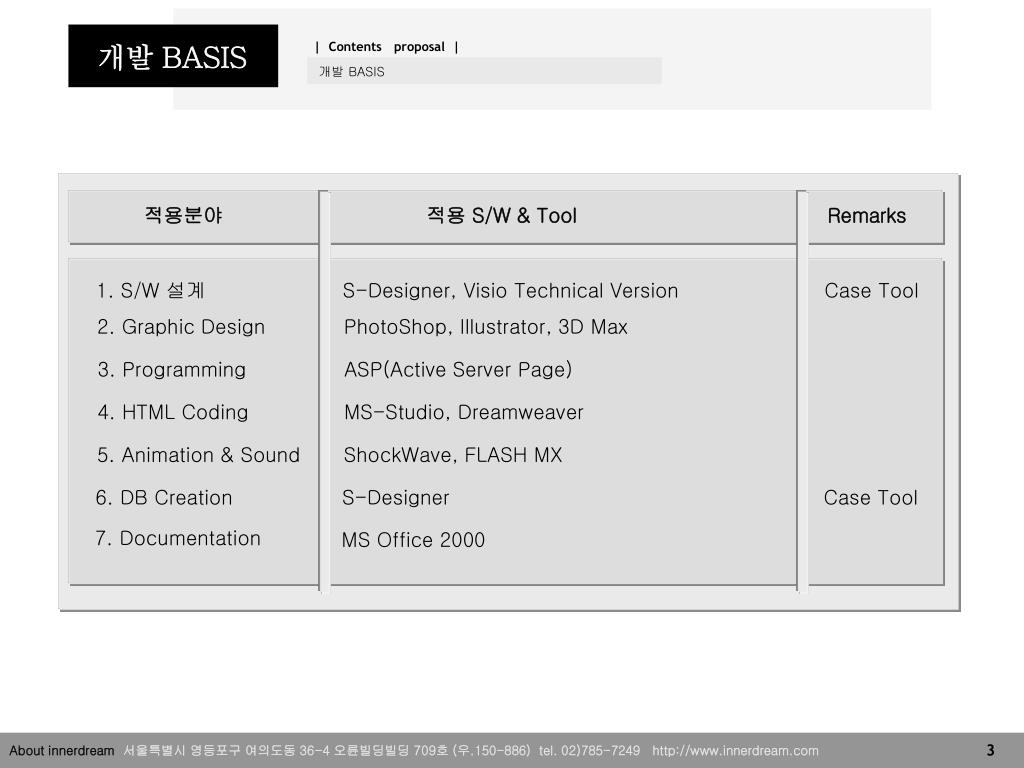Click the Seoul address text in footer

[327, 750]
